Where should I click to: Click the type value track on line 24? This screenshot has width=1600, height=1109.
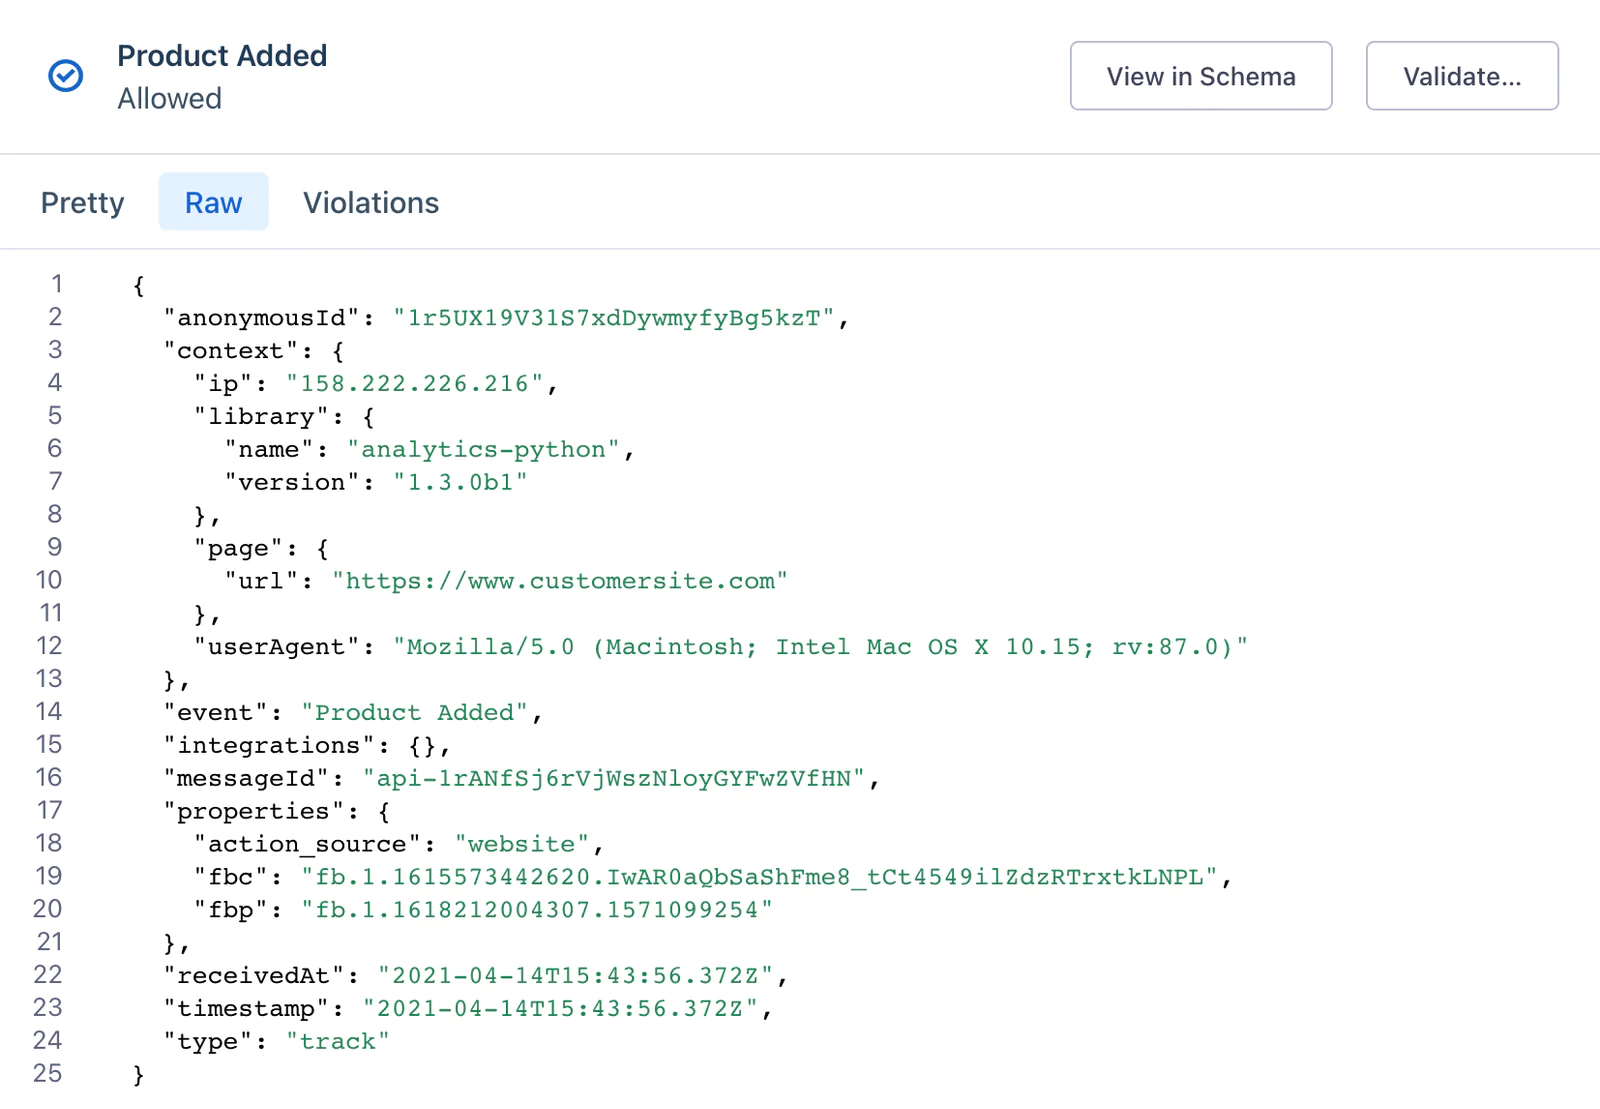338,1041
